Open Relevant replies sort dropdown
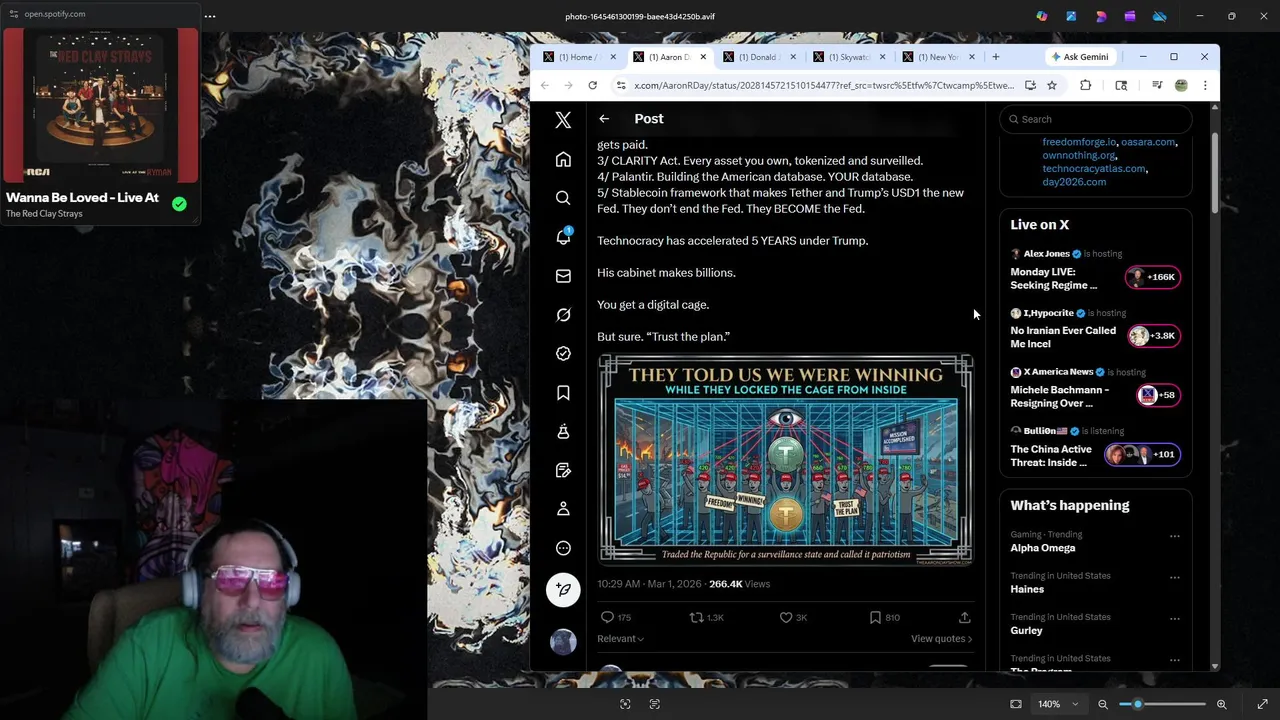This screenshot has height=720, width=1280. pos(621,639)
